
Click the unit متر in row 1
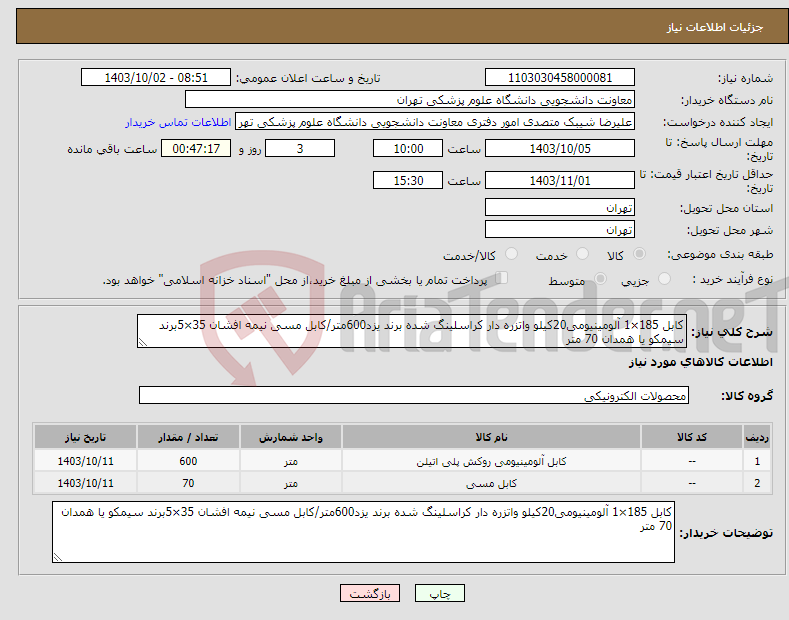coord(291,461)
